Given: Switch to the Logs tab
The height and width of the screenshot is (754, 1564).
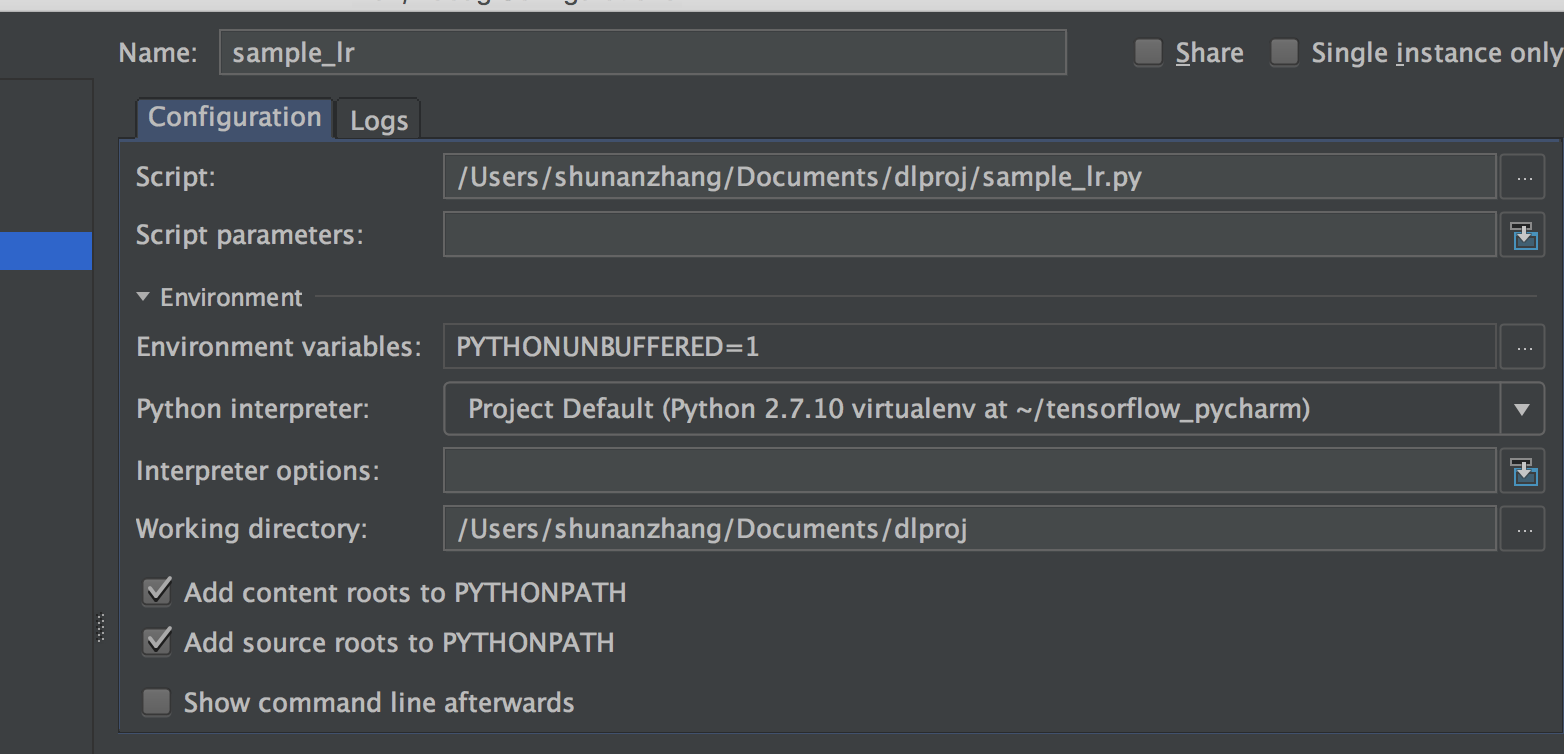Looking at the screenshot, I should pos(379,120).
